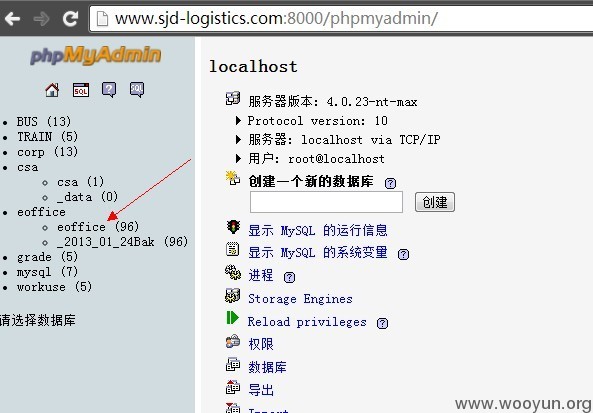Select the corp (13) database
The width and height of the screenshot is (593, 413).
pyautogui.click(x=47, y=152)
